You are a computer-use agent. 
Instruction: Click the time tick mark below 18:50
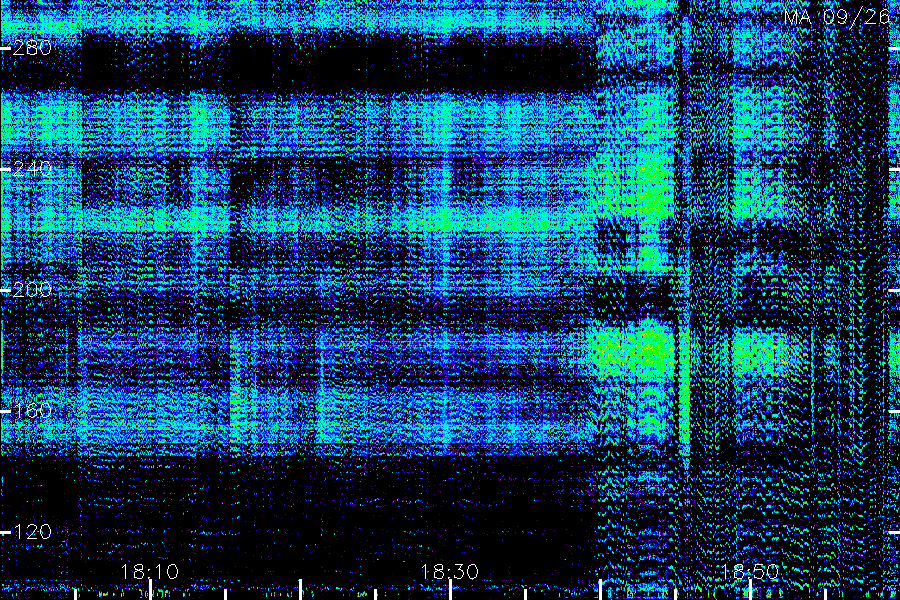tap(751, 590)
